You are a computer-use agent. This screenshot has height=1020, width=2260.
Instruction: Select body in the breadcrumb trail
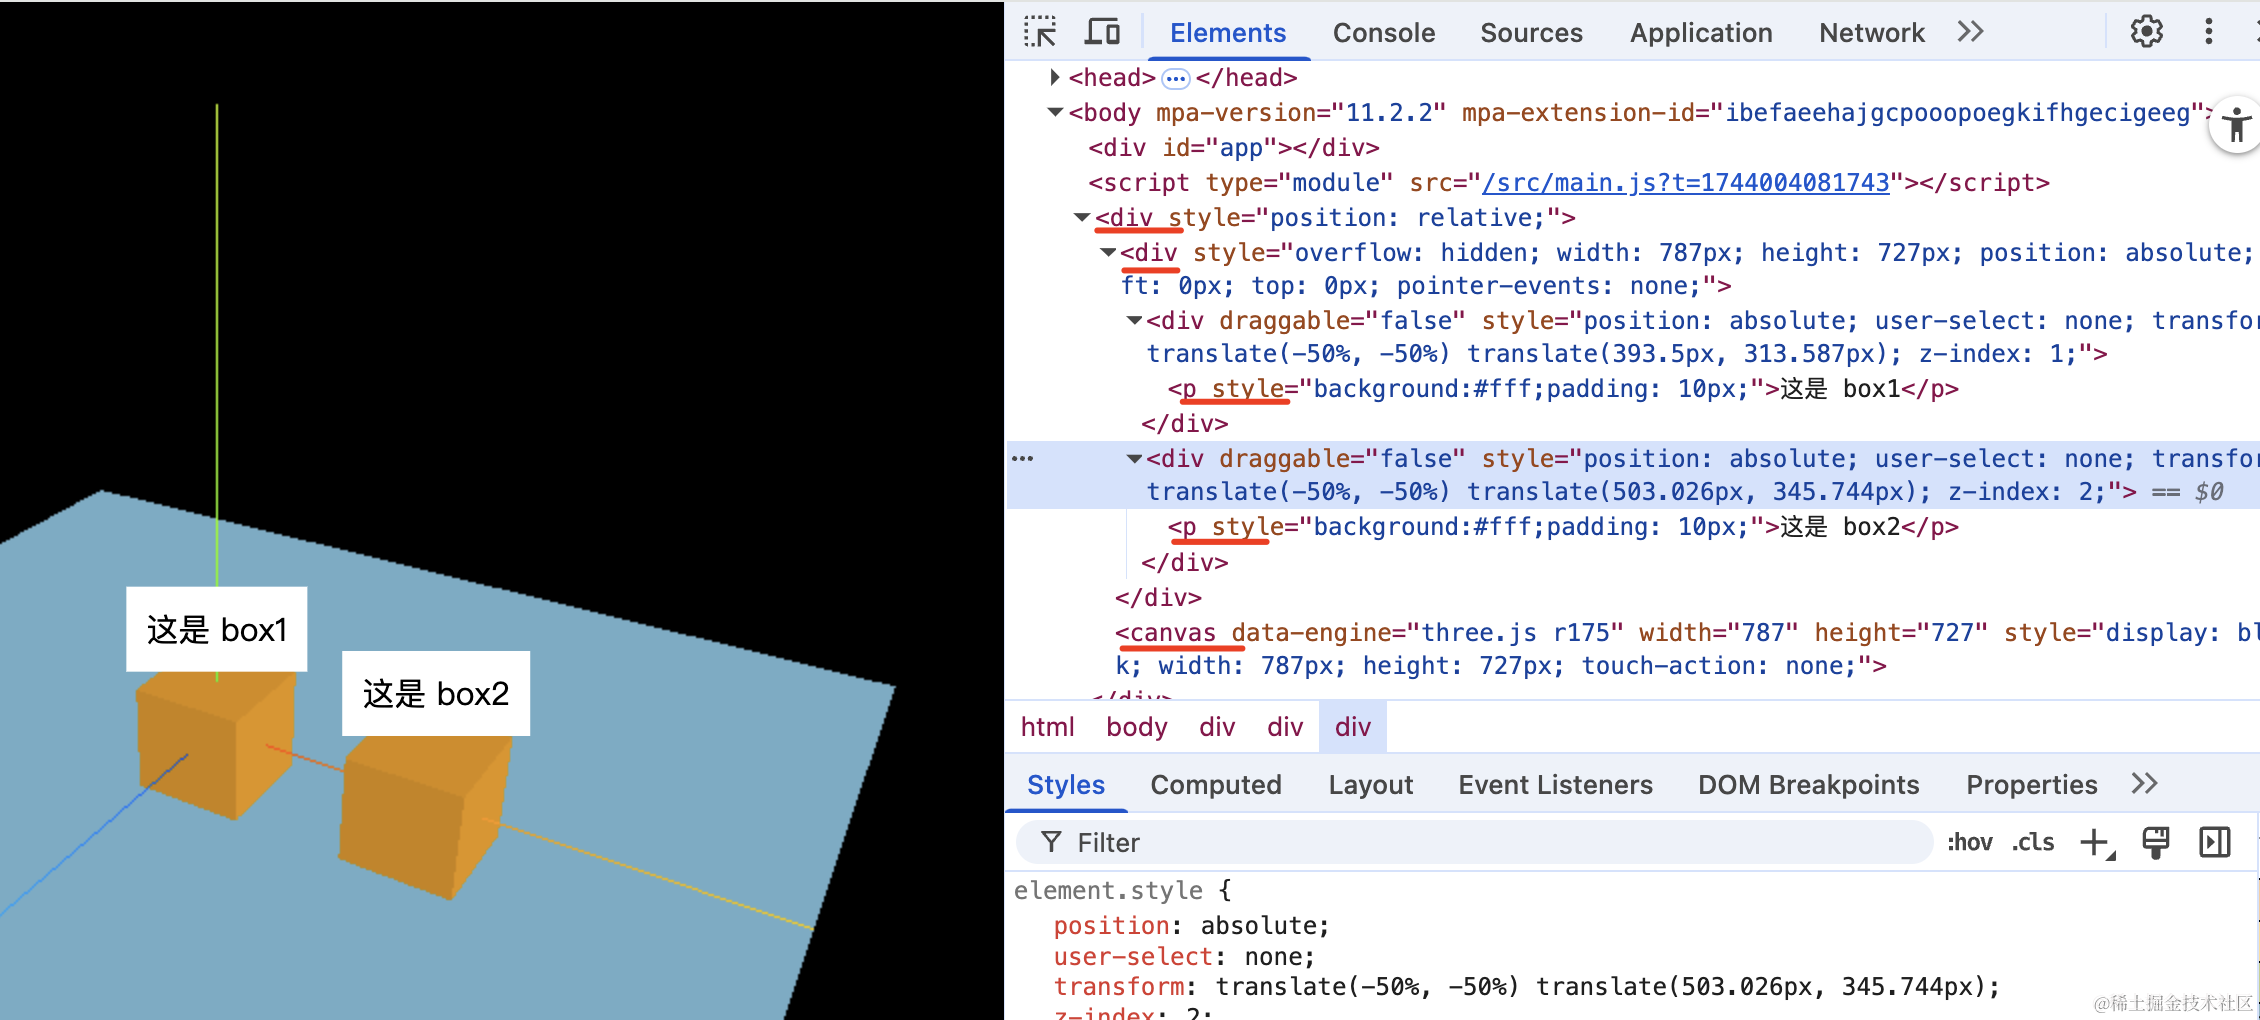[1137, 727]
